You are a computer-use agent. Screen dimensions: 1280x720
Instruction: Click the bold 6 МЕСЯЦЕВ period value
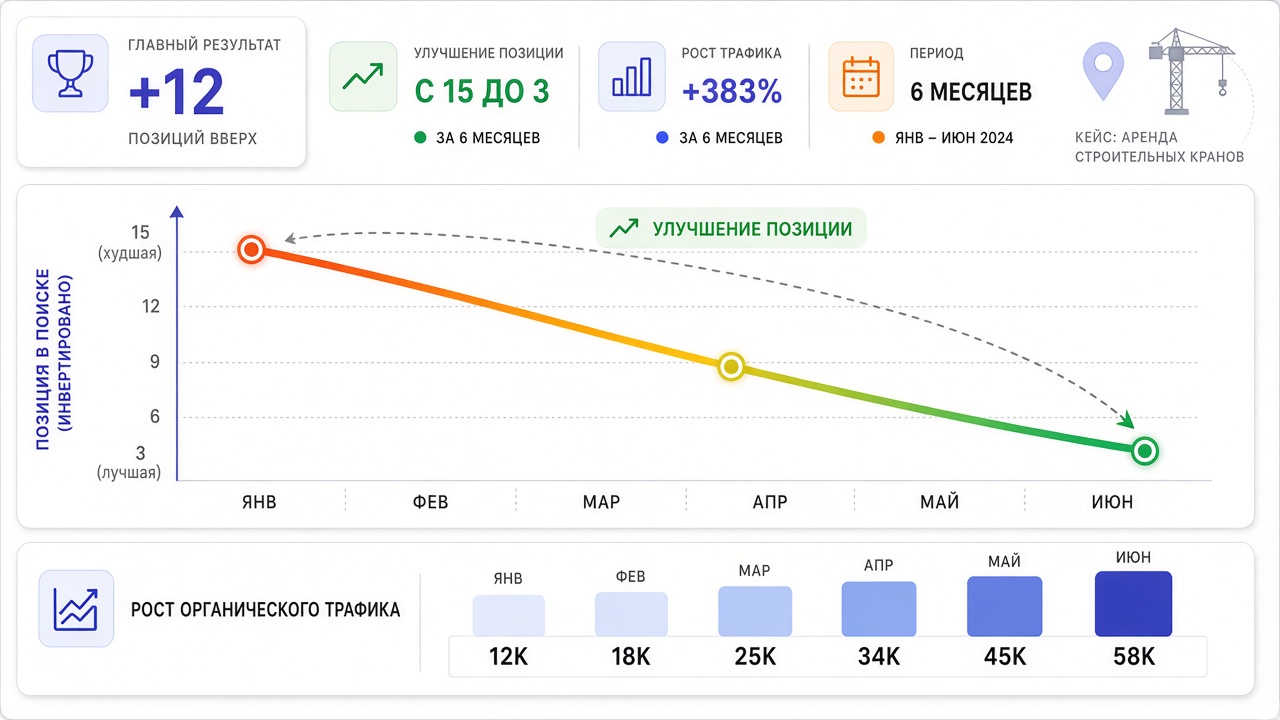tap(971, 93)
